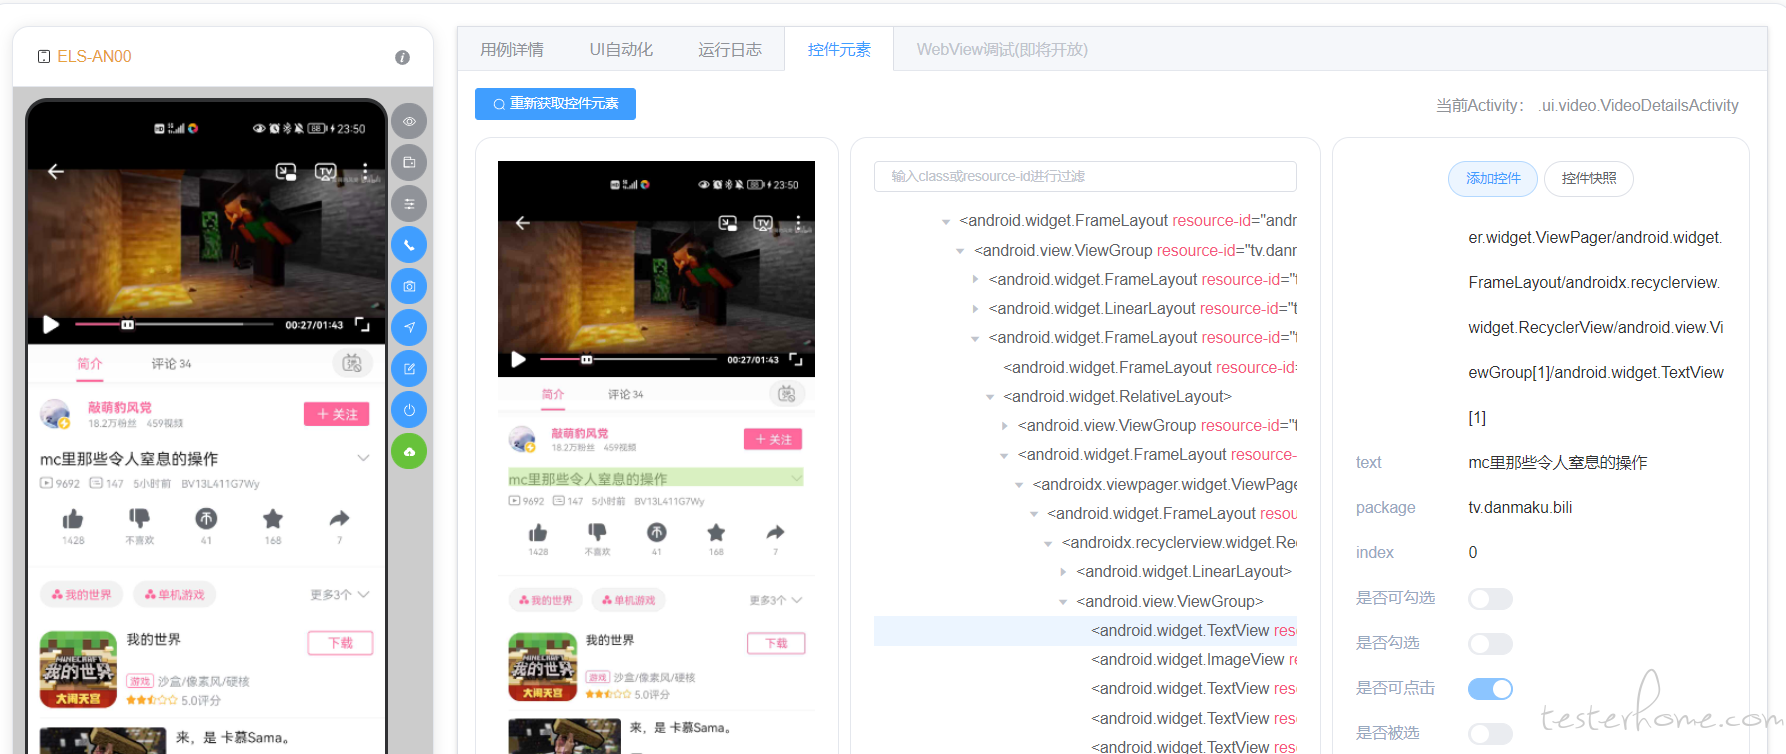Viewport: 1786px width, 754px height.
Task: Tap the thumbs-down dislike icon on ELS-AN00 device
Action: tap(139, 518)
